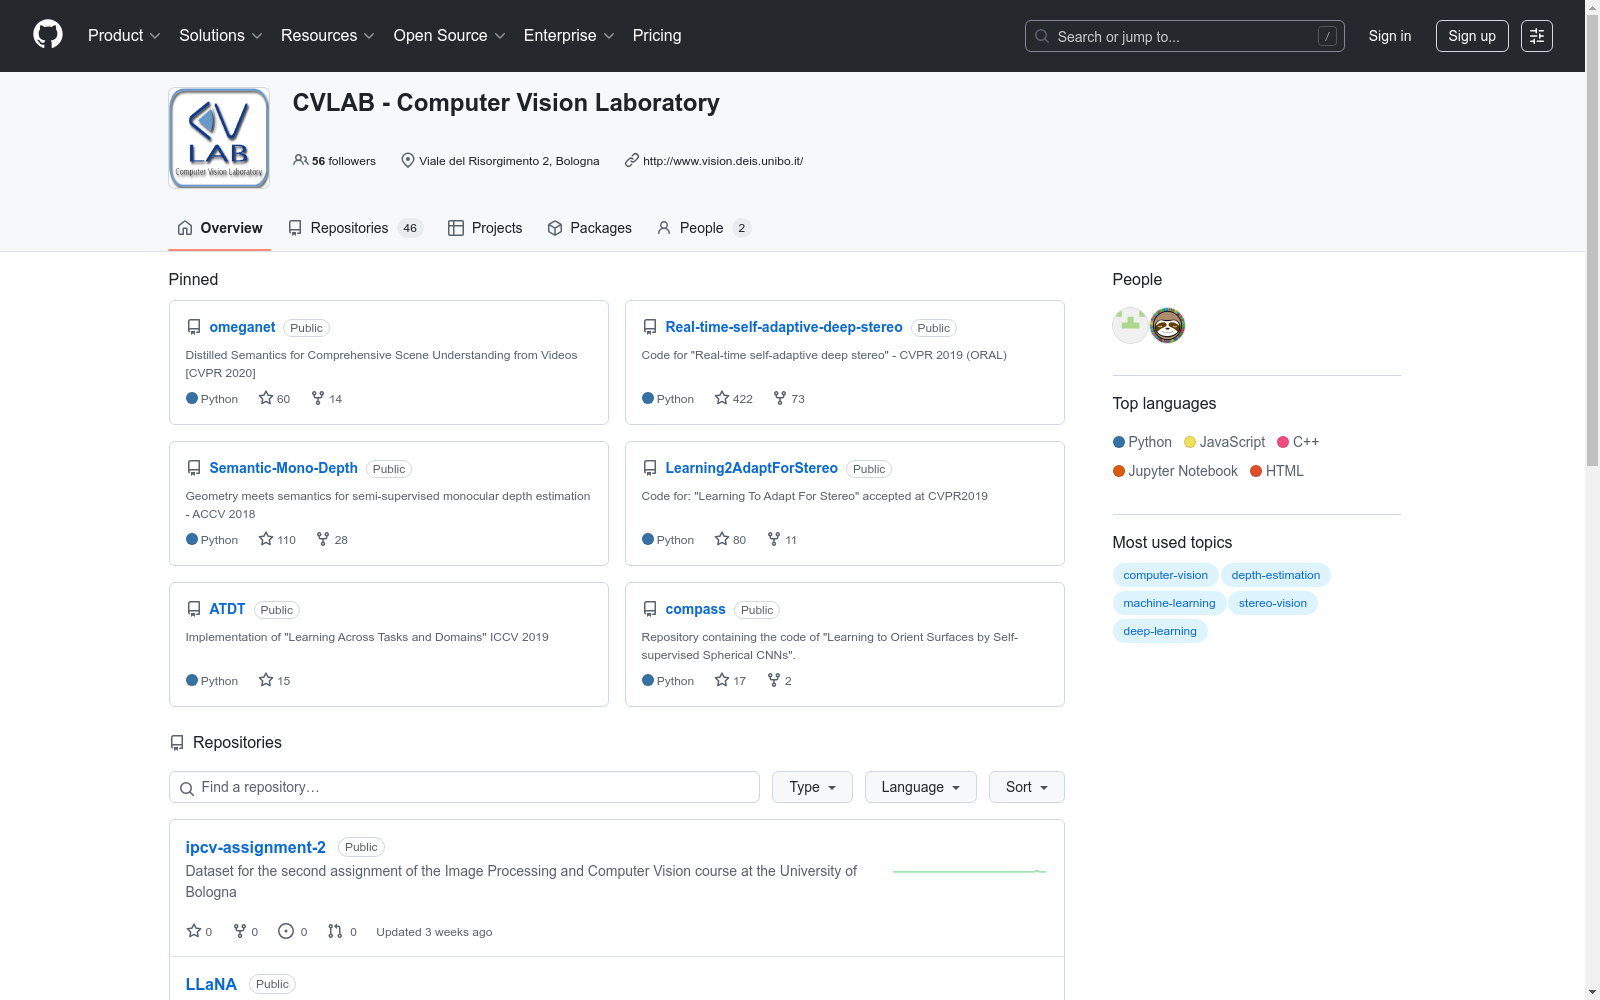Filter by Python in Top languages

pyautogui.click(x=1142, y=442)
